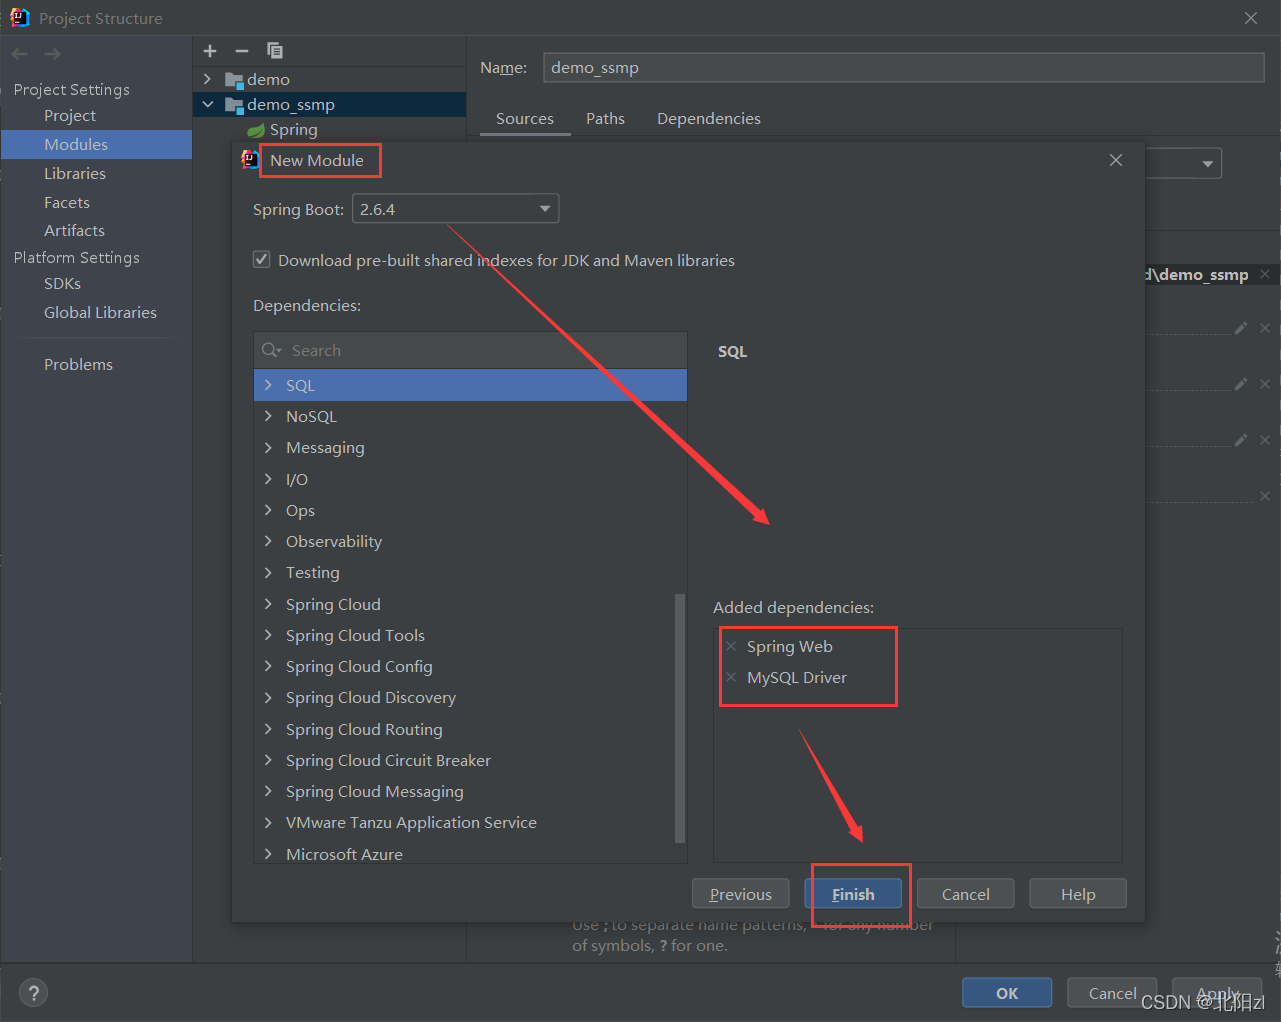Click the help question mark icon
Image resolution: width=1281 pixels, height=1022 pixels.
point(34,993)
